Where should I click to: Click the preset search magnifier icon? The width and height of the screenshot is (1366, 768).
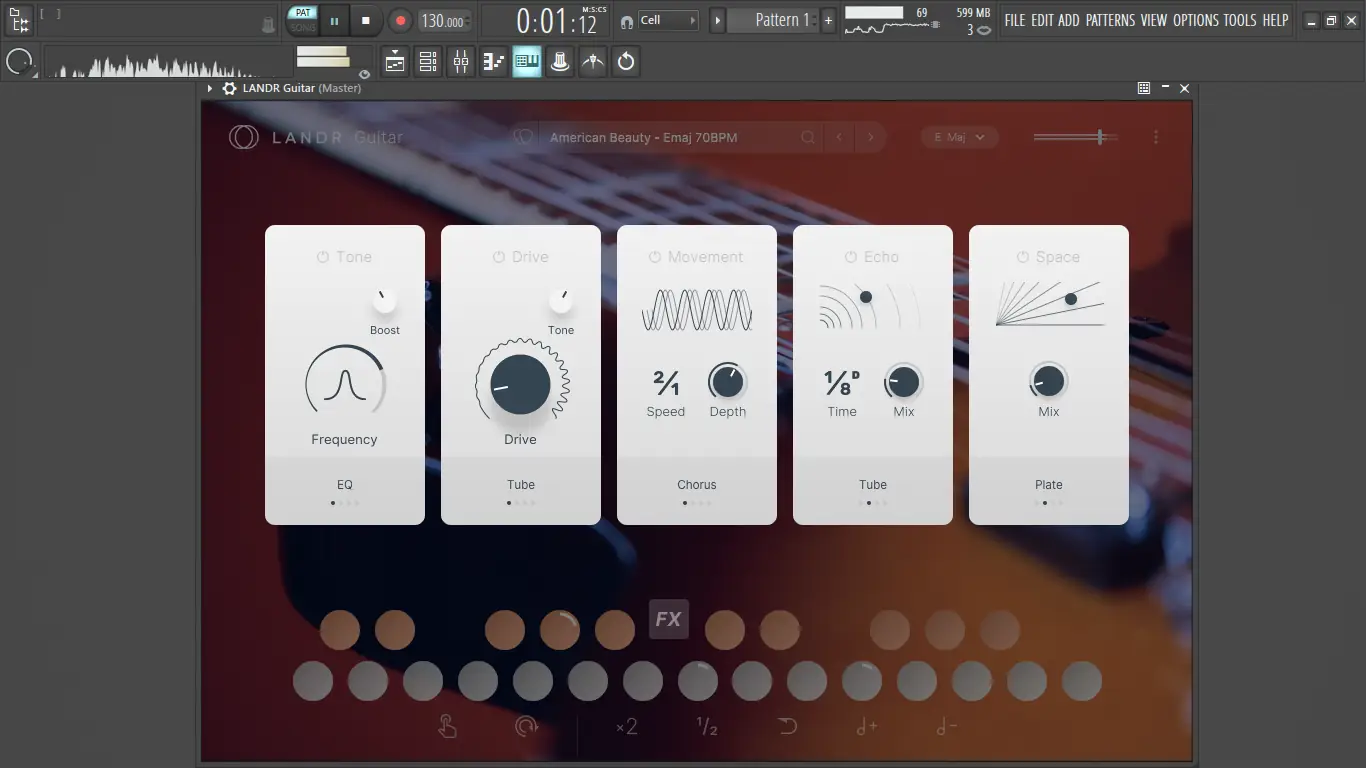coord(808,137)
